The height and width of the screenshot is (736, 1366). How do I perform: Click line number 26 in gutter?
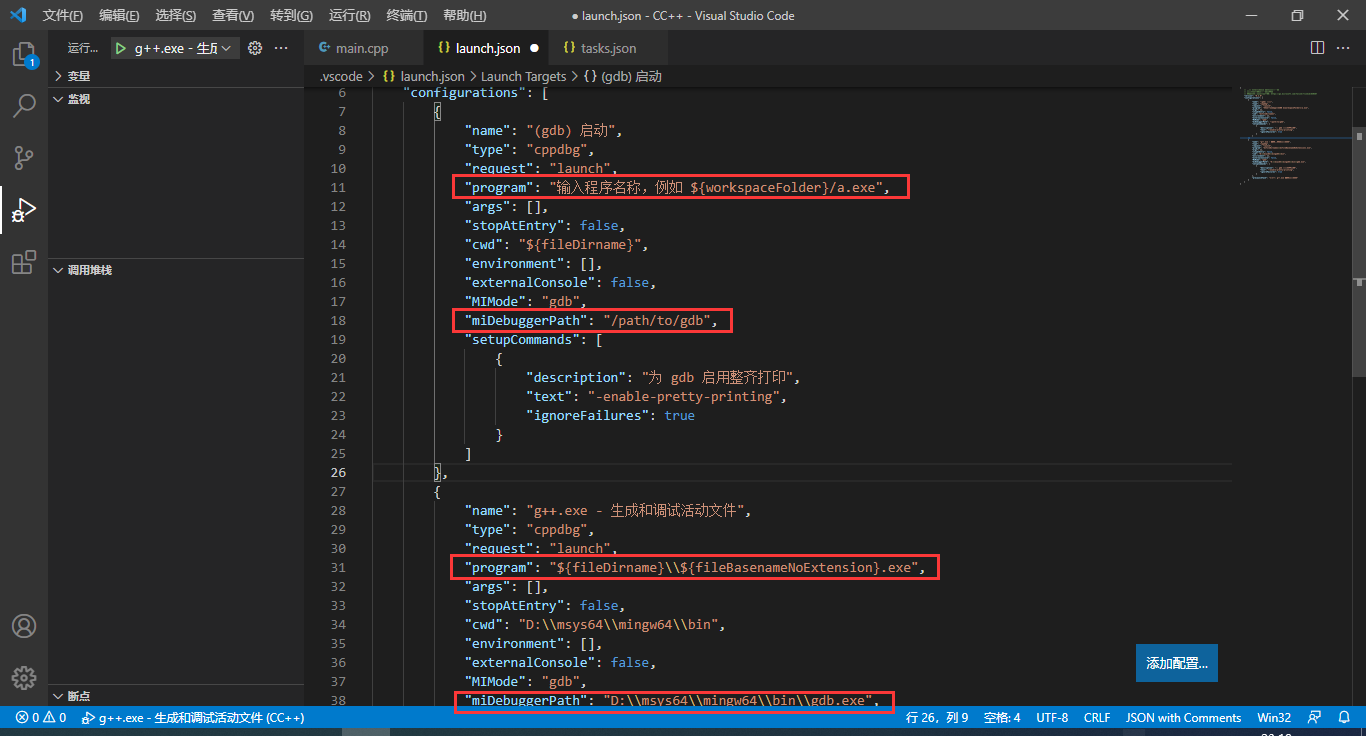click(338, 472)
